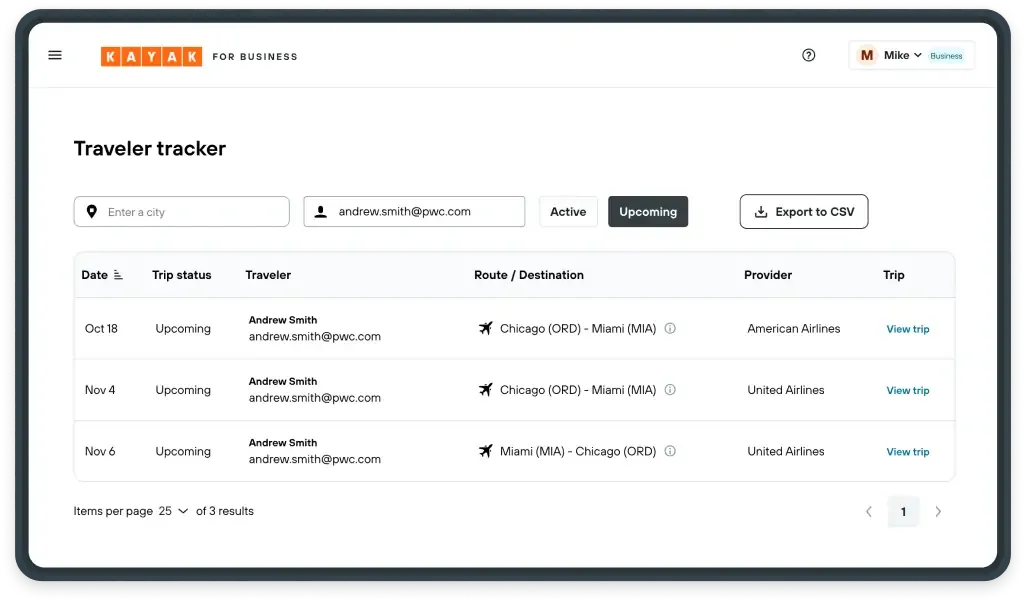The width and height of the screenshot is (1026, 603).
Task: Open route info icon for Nov 6 flight
Action: click(x=670, y=451)
